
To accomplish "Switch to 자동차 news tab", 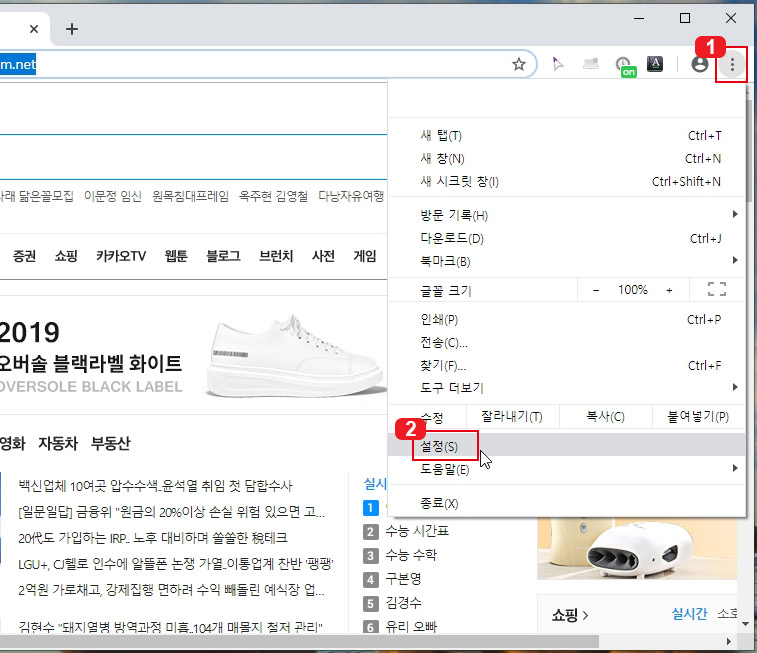I will click(58, 443).
